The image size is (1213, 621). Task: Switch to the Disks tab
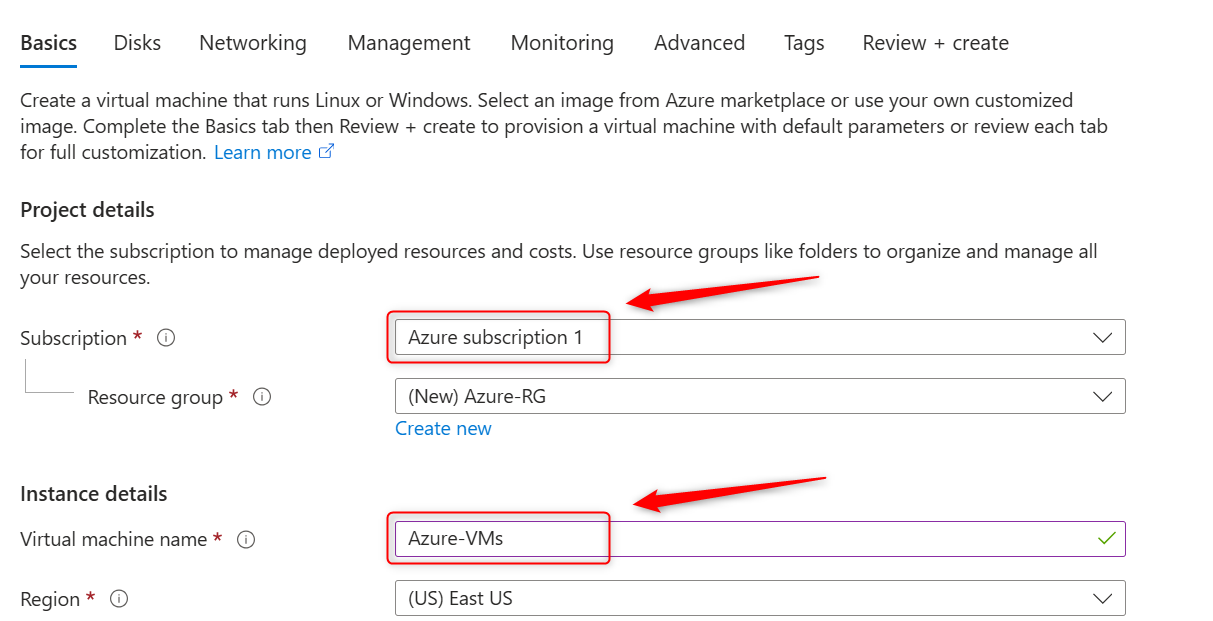tap(137, 43)
